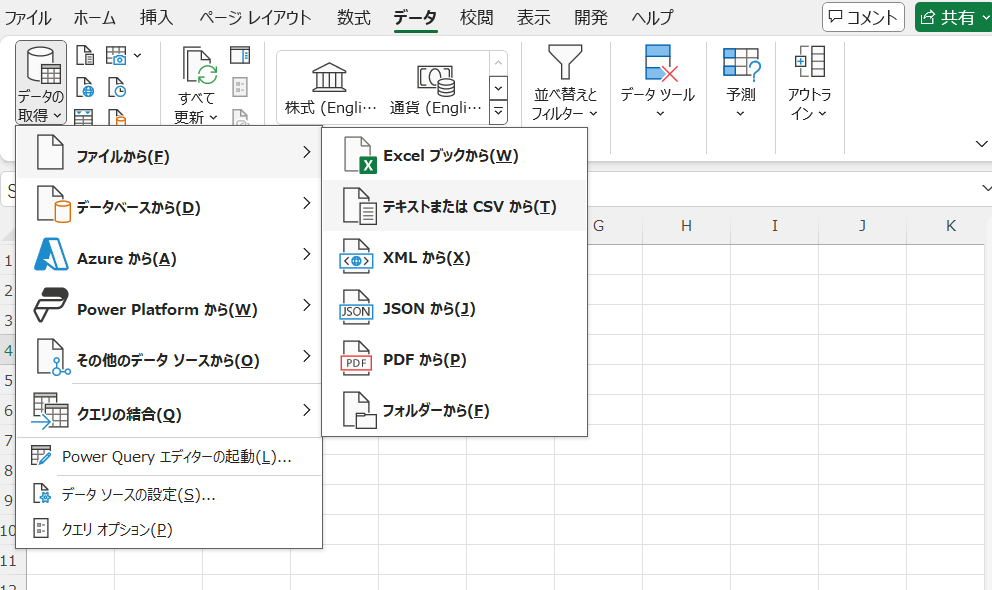Expand Azure から(A) submenu
992x590 pixels.
point(169,255)
